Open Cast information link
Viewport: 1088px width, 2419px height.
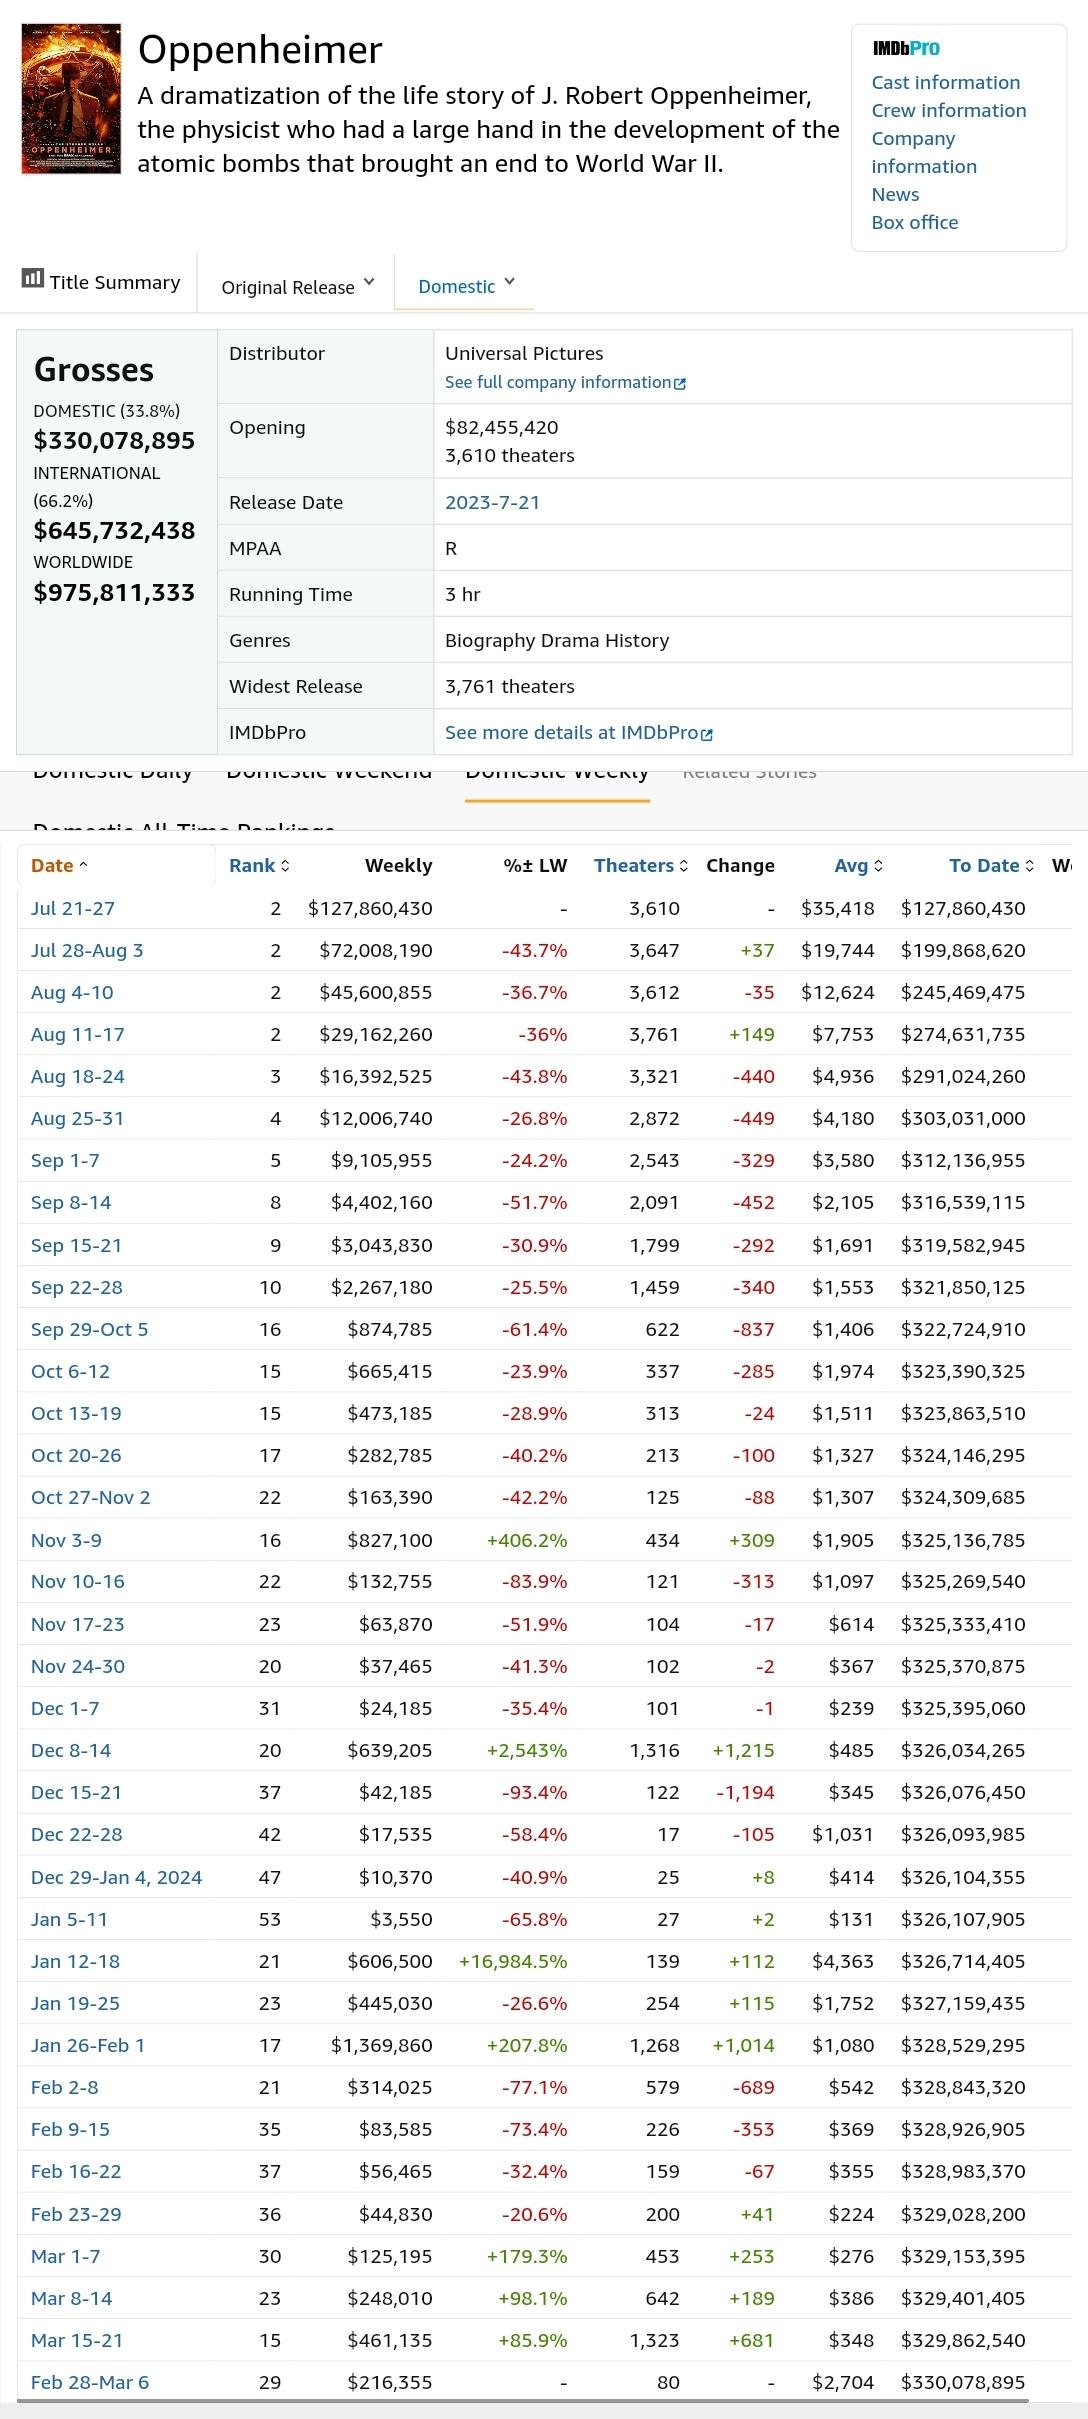[x=946, y=82]
